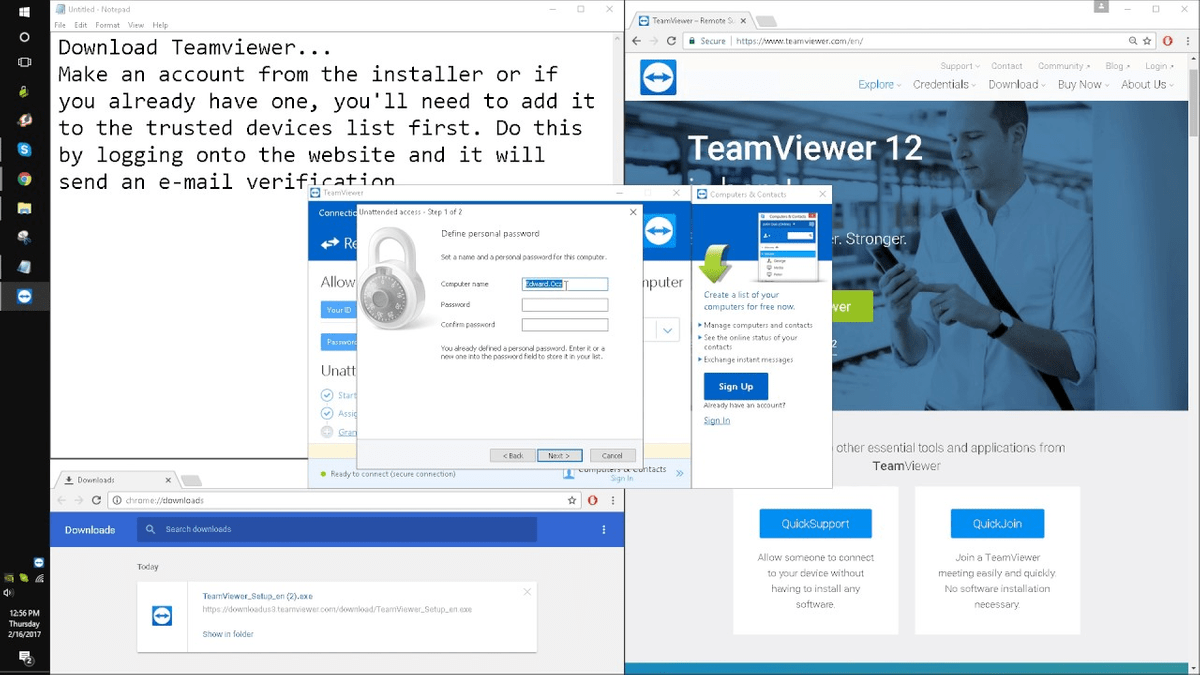The image size is (1200, 675).
Task: Click the Sign Up button in Computers & Contacts
Action: coord(736,386)
